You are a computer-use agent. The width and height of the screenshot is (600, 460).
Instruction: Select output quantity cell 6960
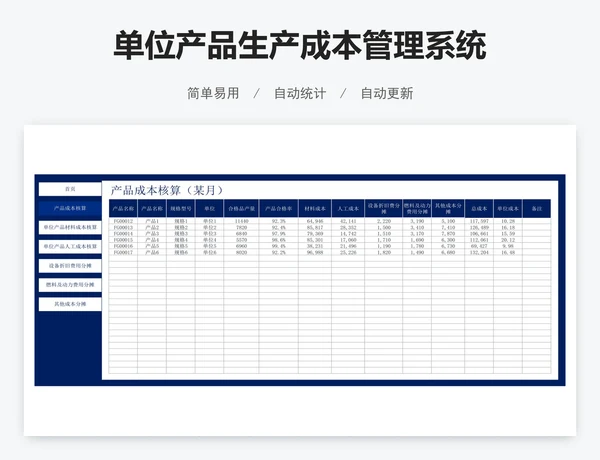pyautogui.click(x=241, y=246)
